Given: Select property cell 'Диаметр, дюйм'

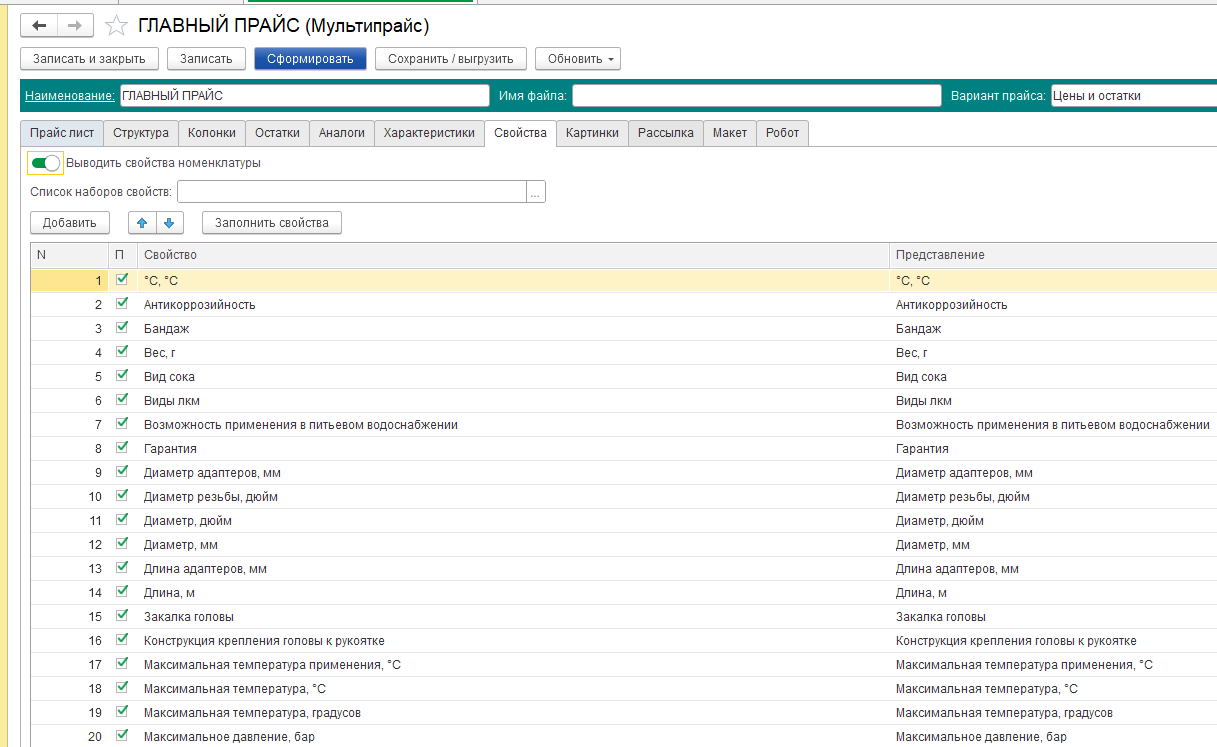Looking at the screenshot, I should tap(513, 520).
